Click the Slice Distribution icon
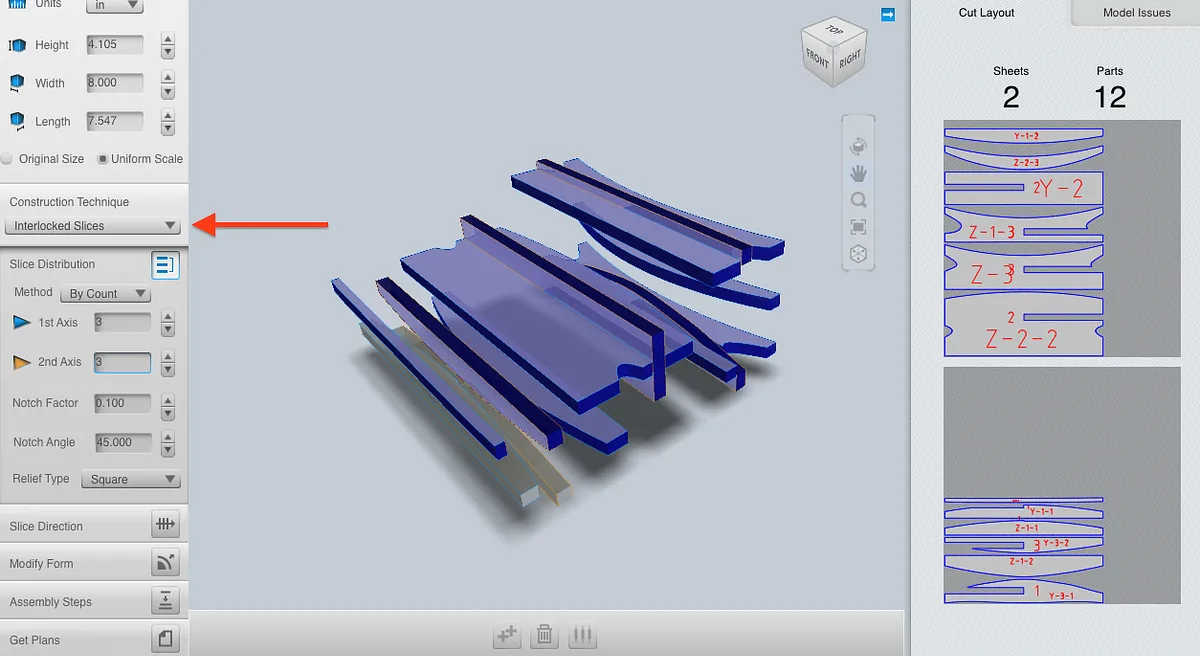The image size is (1200, 656). click(x=165, y=265)
